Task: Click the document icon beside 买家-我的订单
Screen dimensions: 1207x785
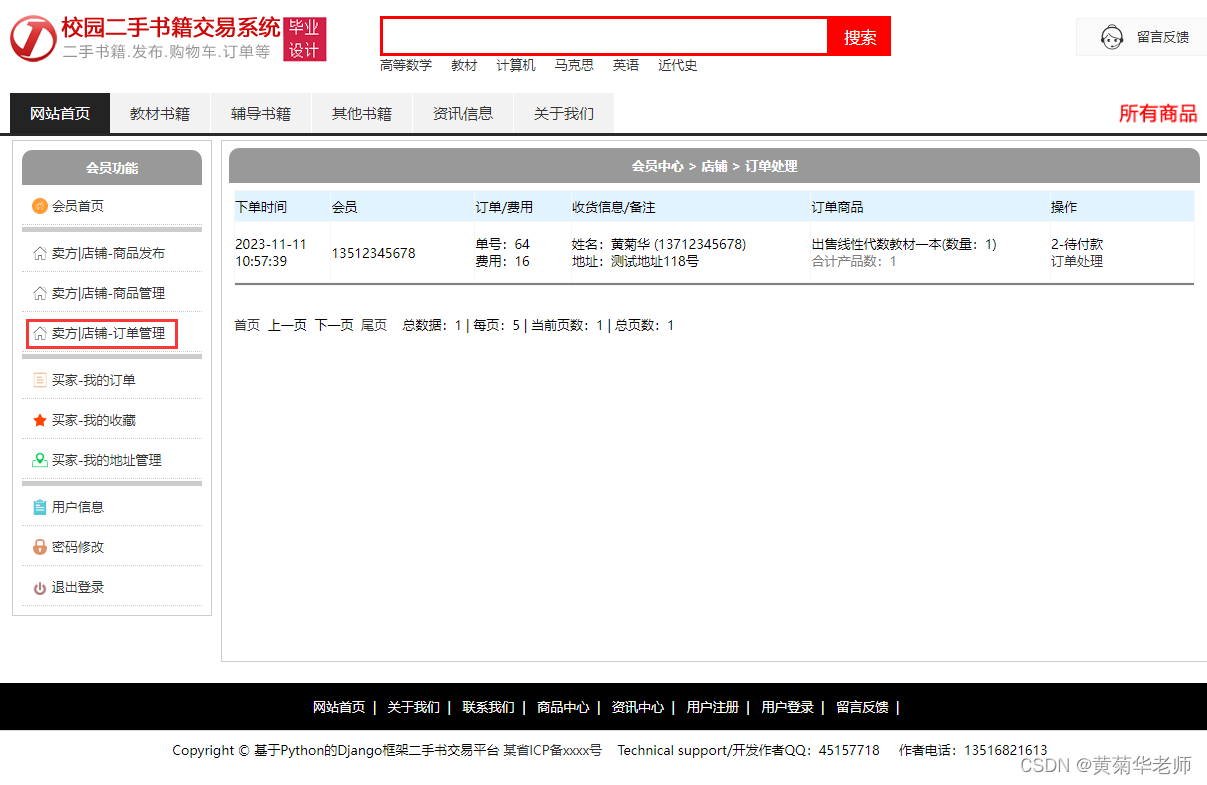Action: [x=40, y=380]
